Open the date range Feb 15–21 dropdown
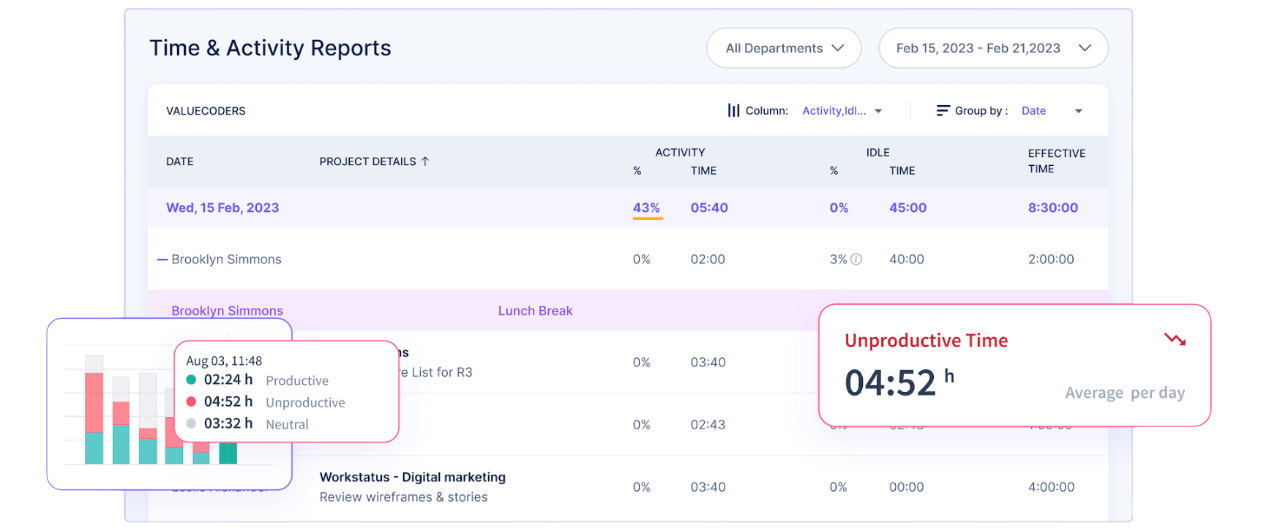The width and height of the screenshot is (1280, 530). [992, 48]
